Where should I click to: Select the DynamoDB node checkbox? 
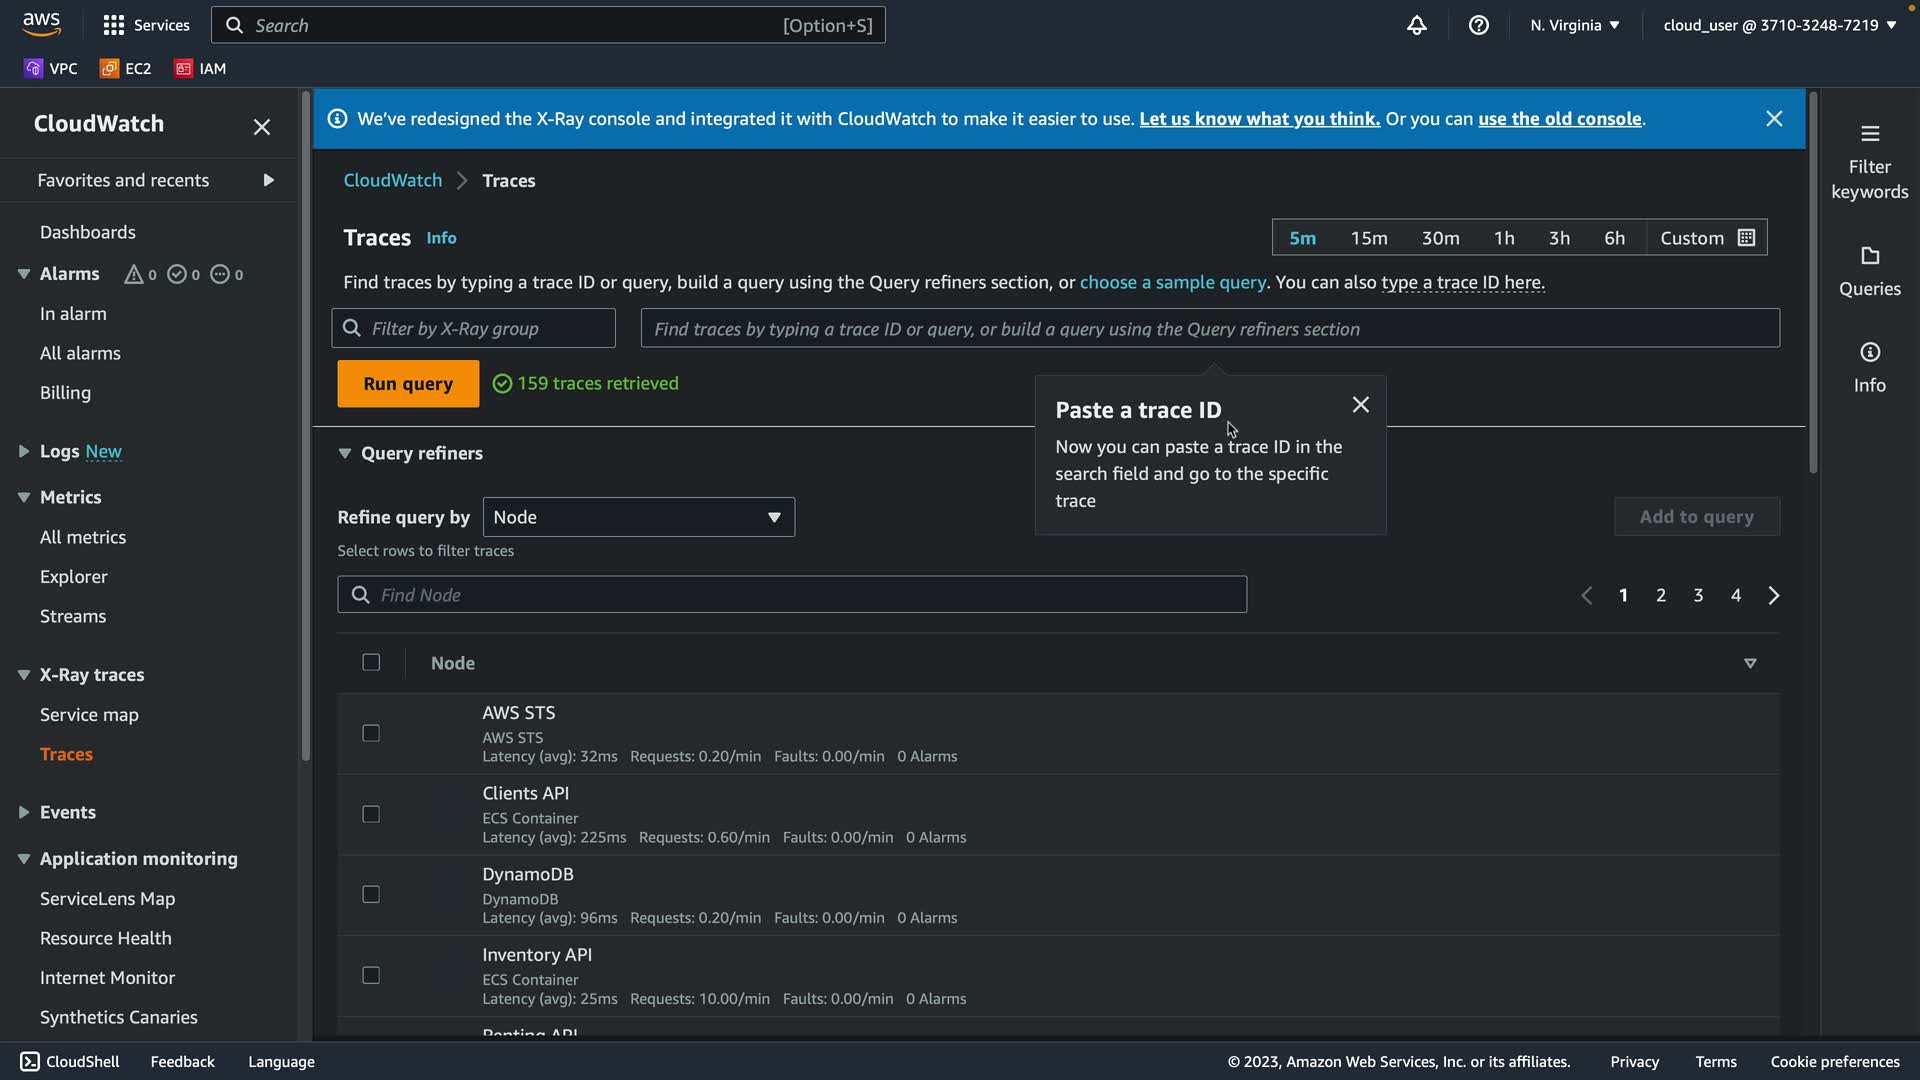click(371, 895)
